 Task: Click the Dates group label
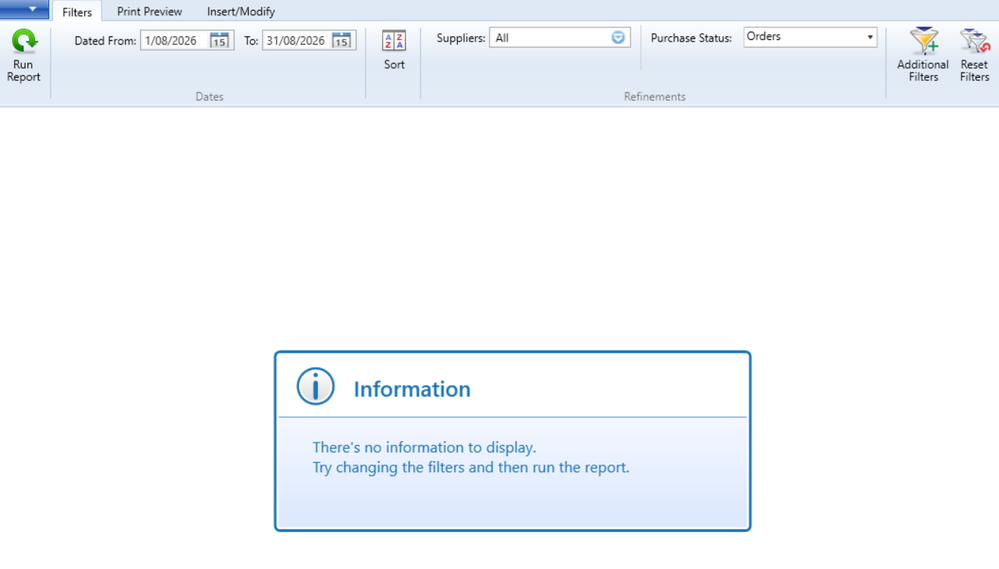coord(210,97)
